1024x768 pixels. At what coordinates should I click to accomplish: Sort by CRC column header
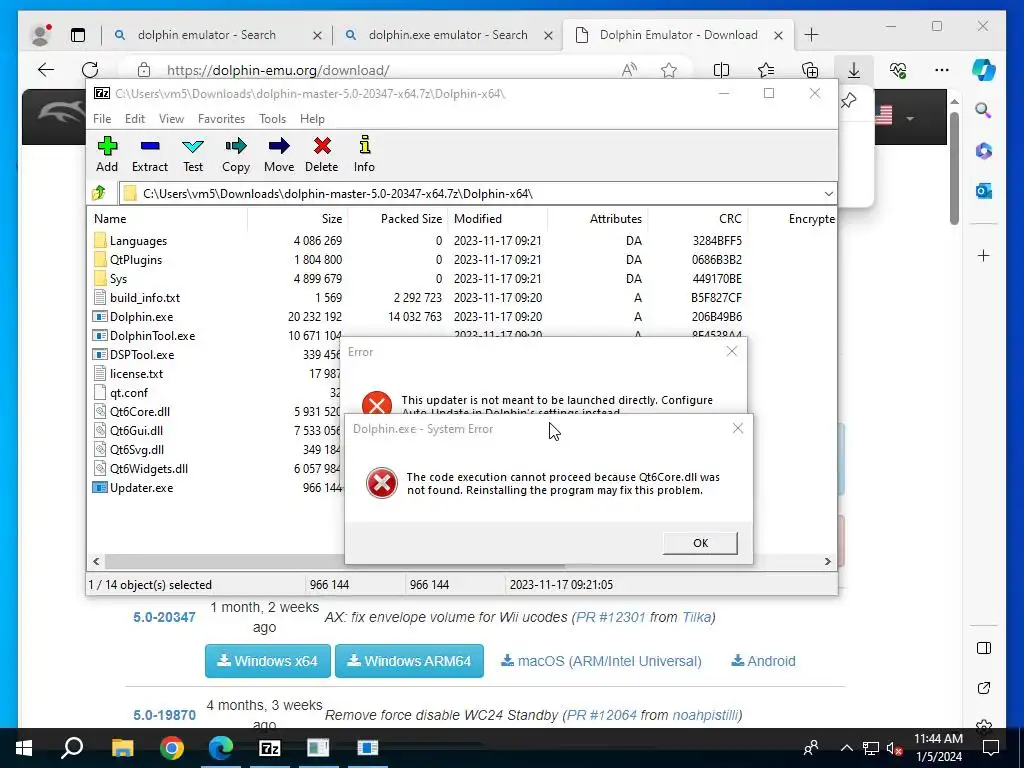pos(697,219)
